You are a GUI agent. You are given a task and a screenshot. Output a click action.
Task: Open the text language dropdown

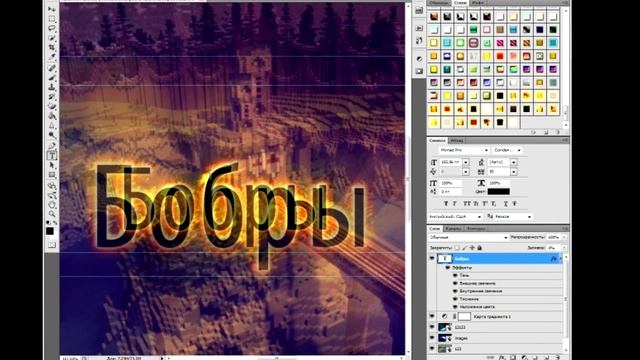455,216
